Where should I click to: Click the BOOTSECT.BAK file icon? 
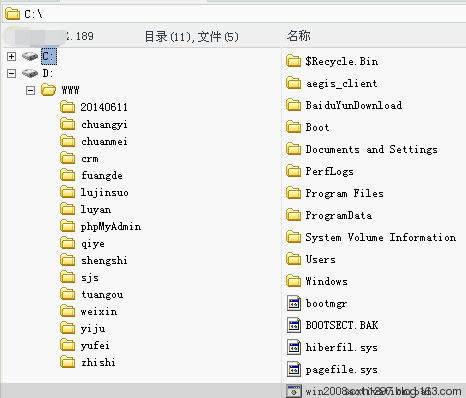coord(294,325)
